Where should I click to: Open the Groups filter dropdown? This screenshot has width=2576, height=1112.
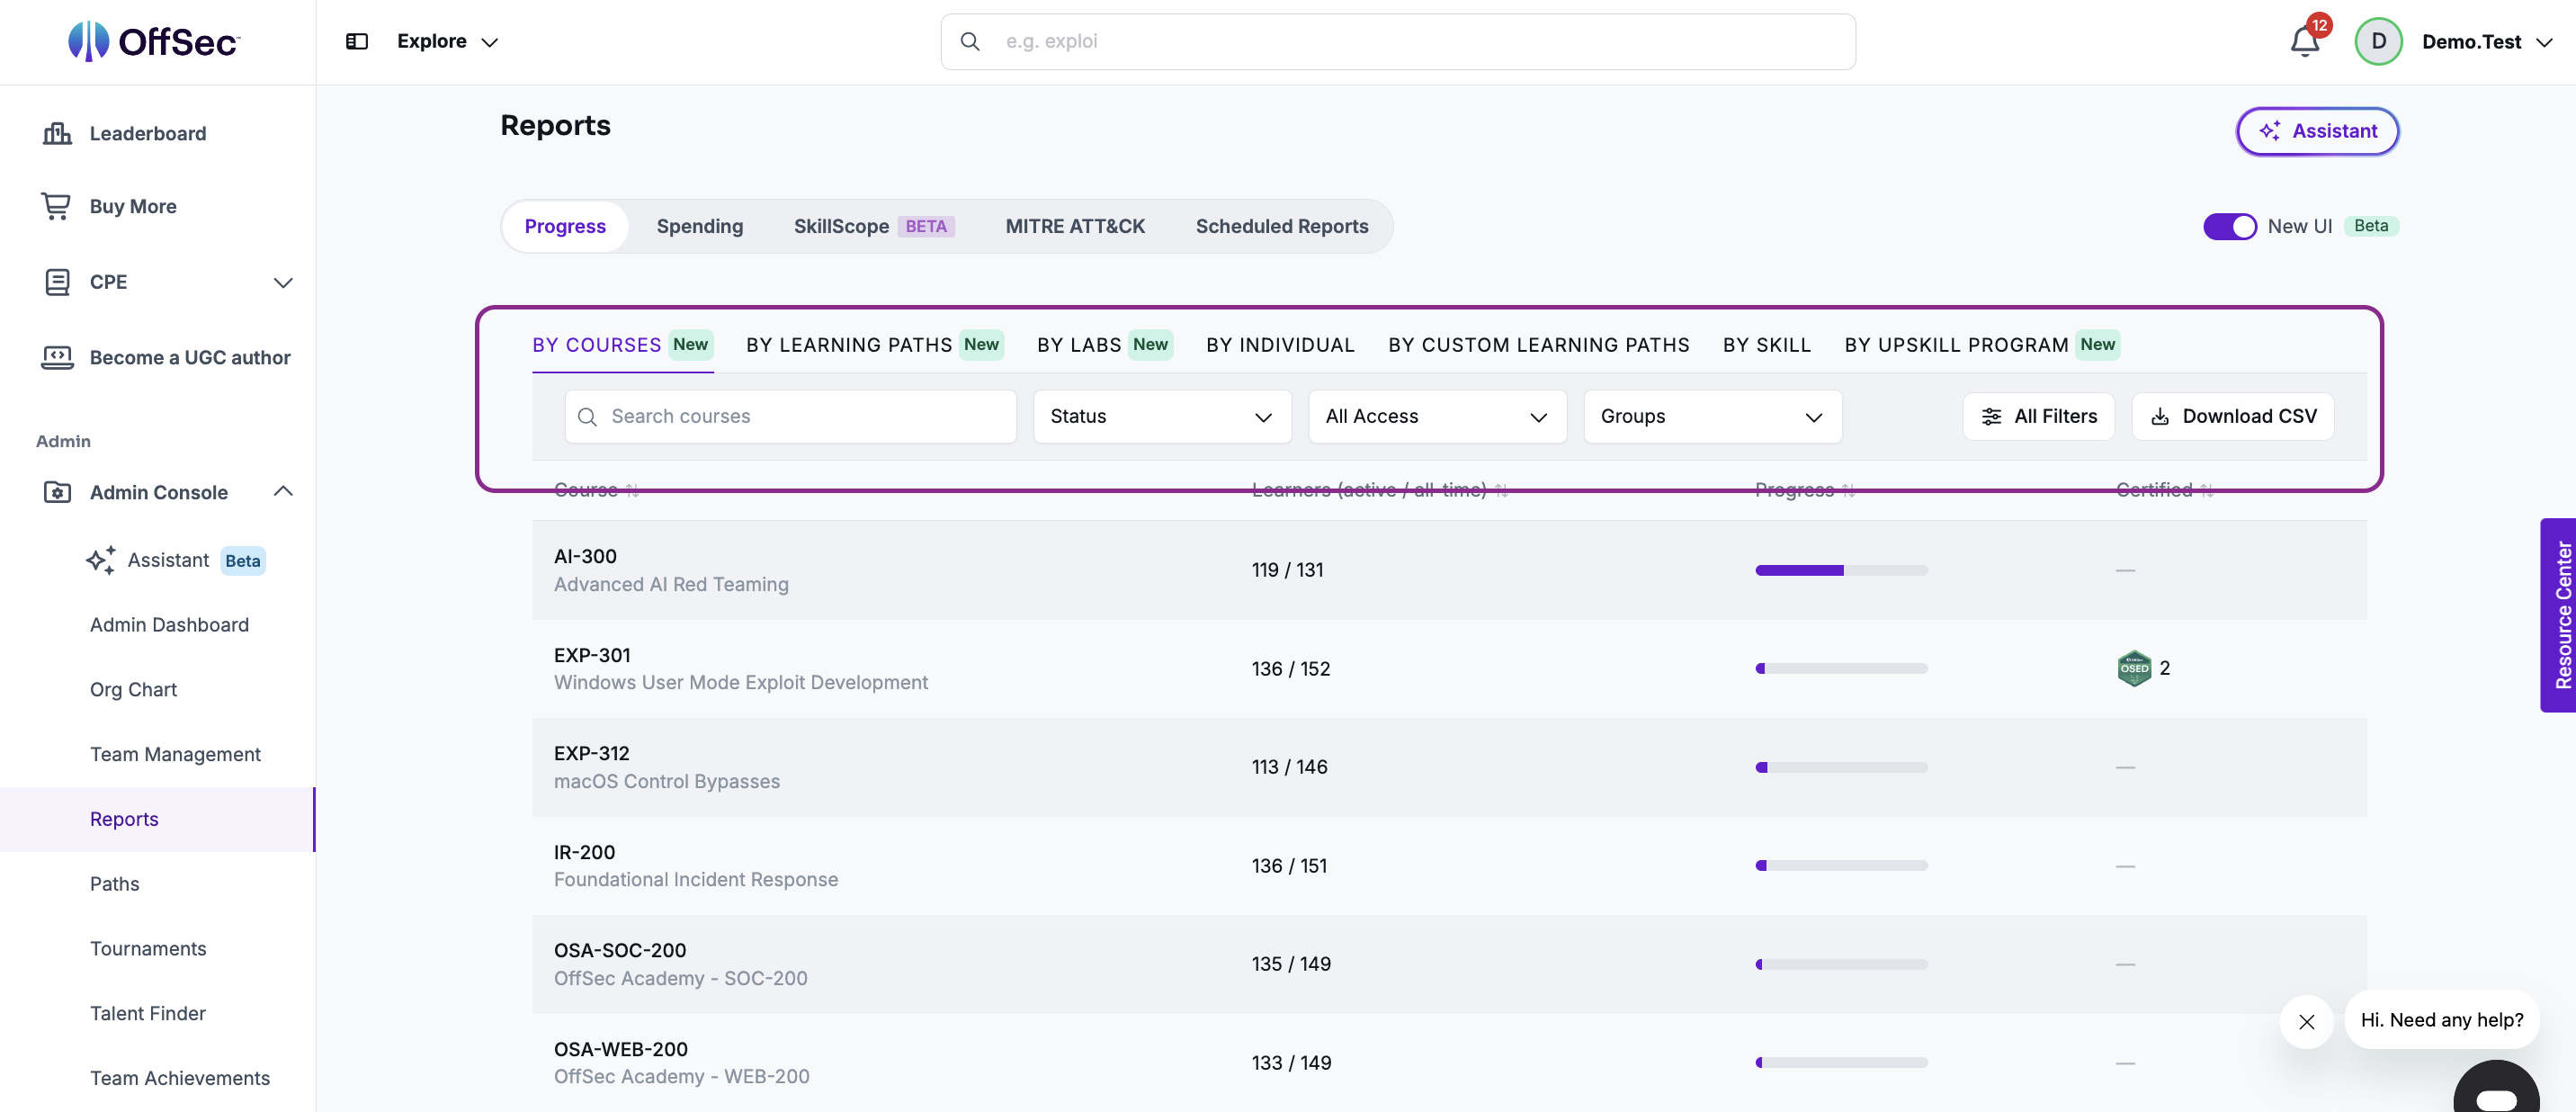click(1712, 416)
